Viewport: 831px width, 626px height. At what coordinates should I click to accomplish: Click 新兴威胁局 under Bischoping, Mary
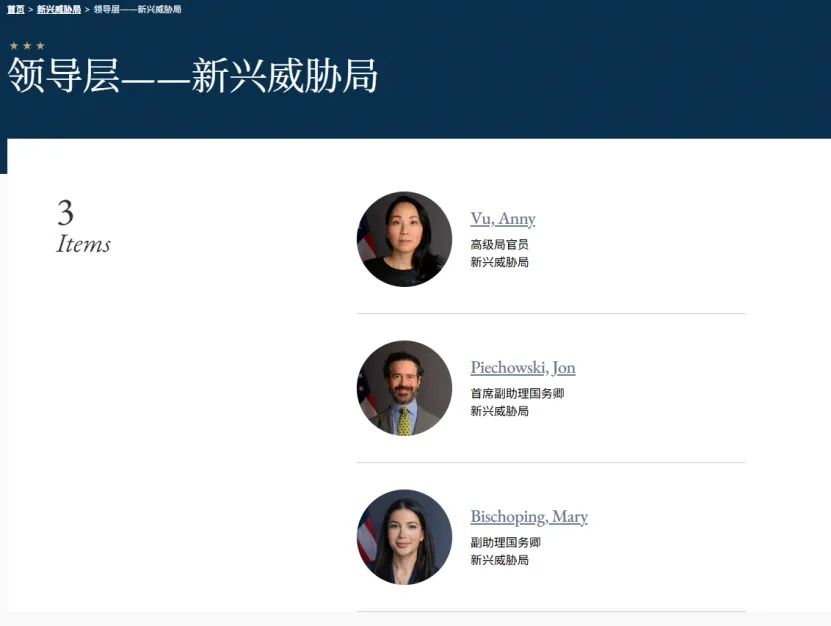pos(499,560)
